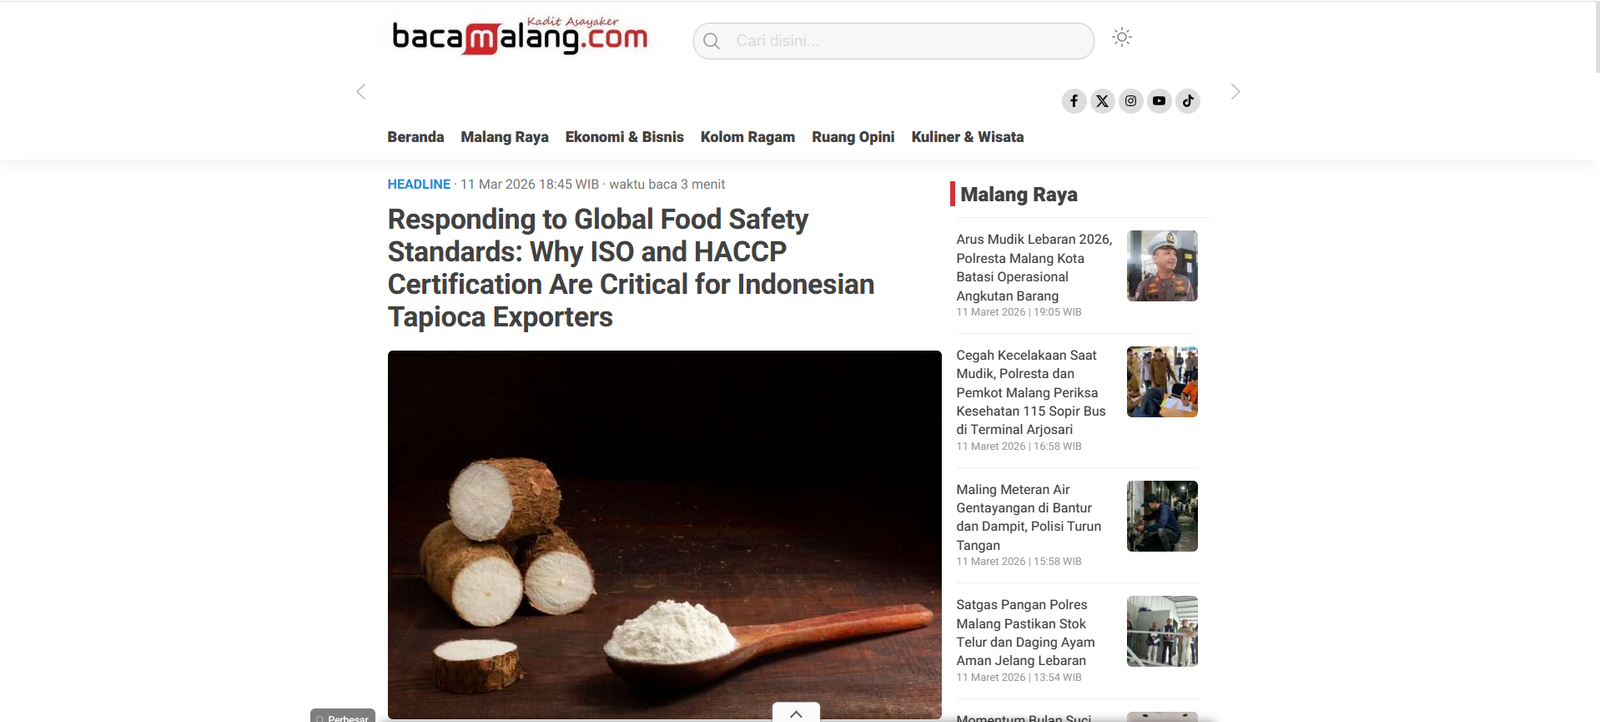The image size is (1600, 722).
Task: Open the Kuliner & Wisata section
Action: [968, 137]
